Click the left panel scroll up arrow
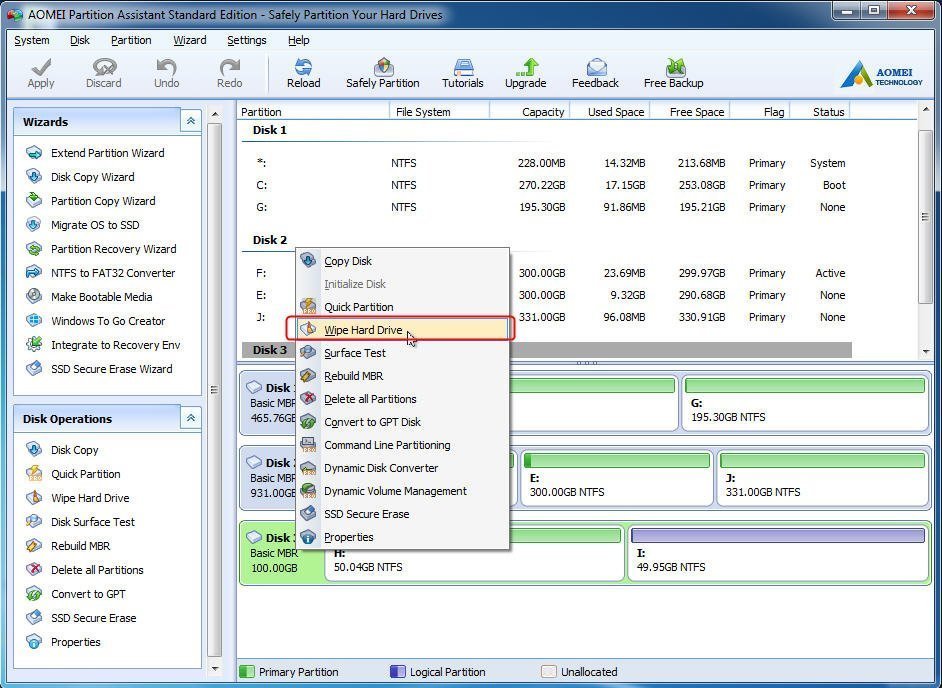Viewport: 942px width, 688px height. point(215,114)
